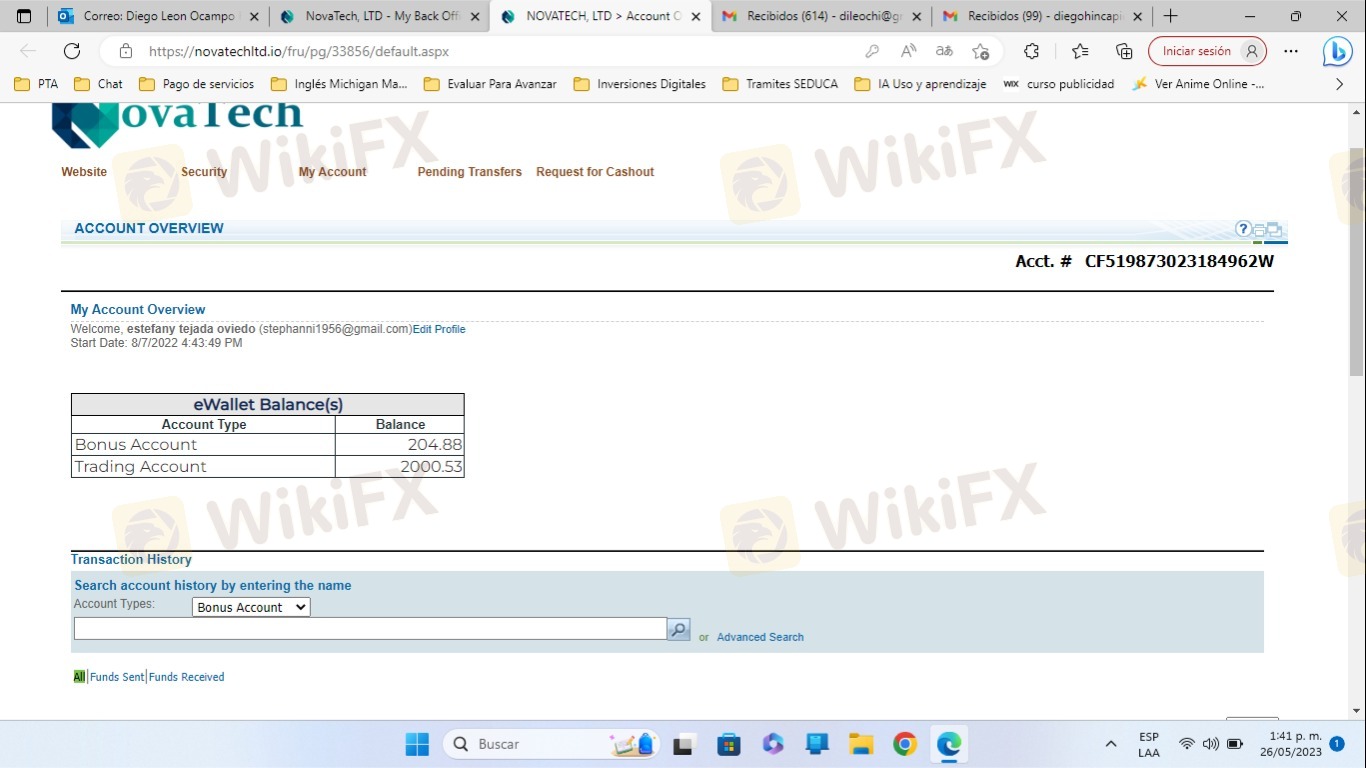Open Ver Anime Online bookmark

(1198, 84)
